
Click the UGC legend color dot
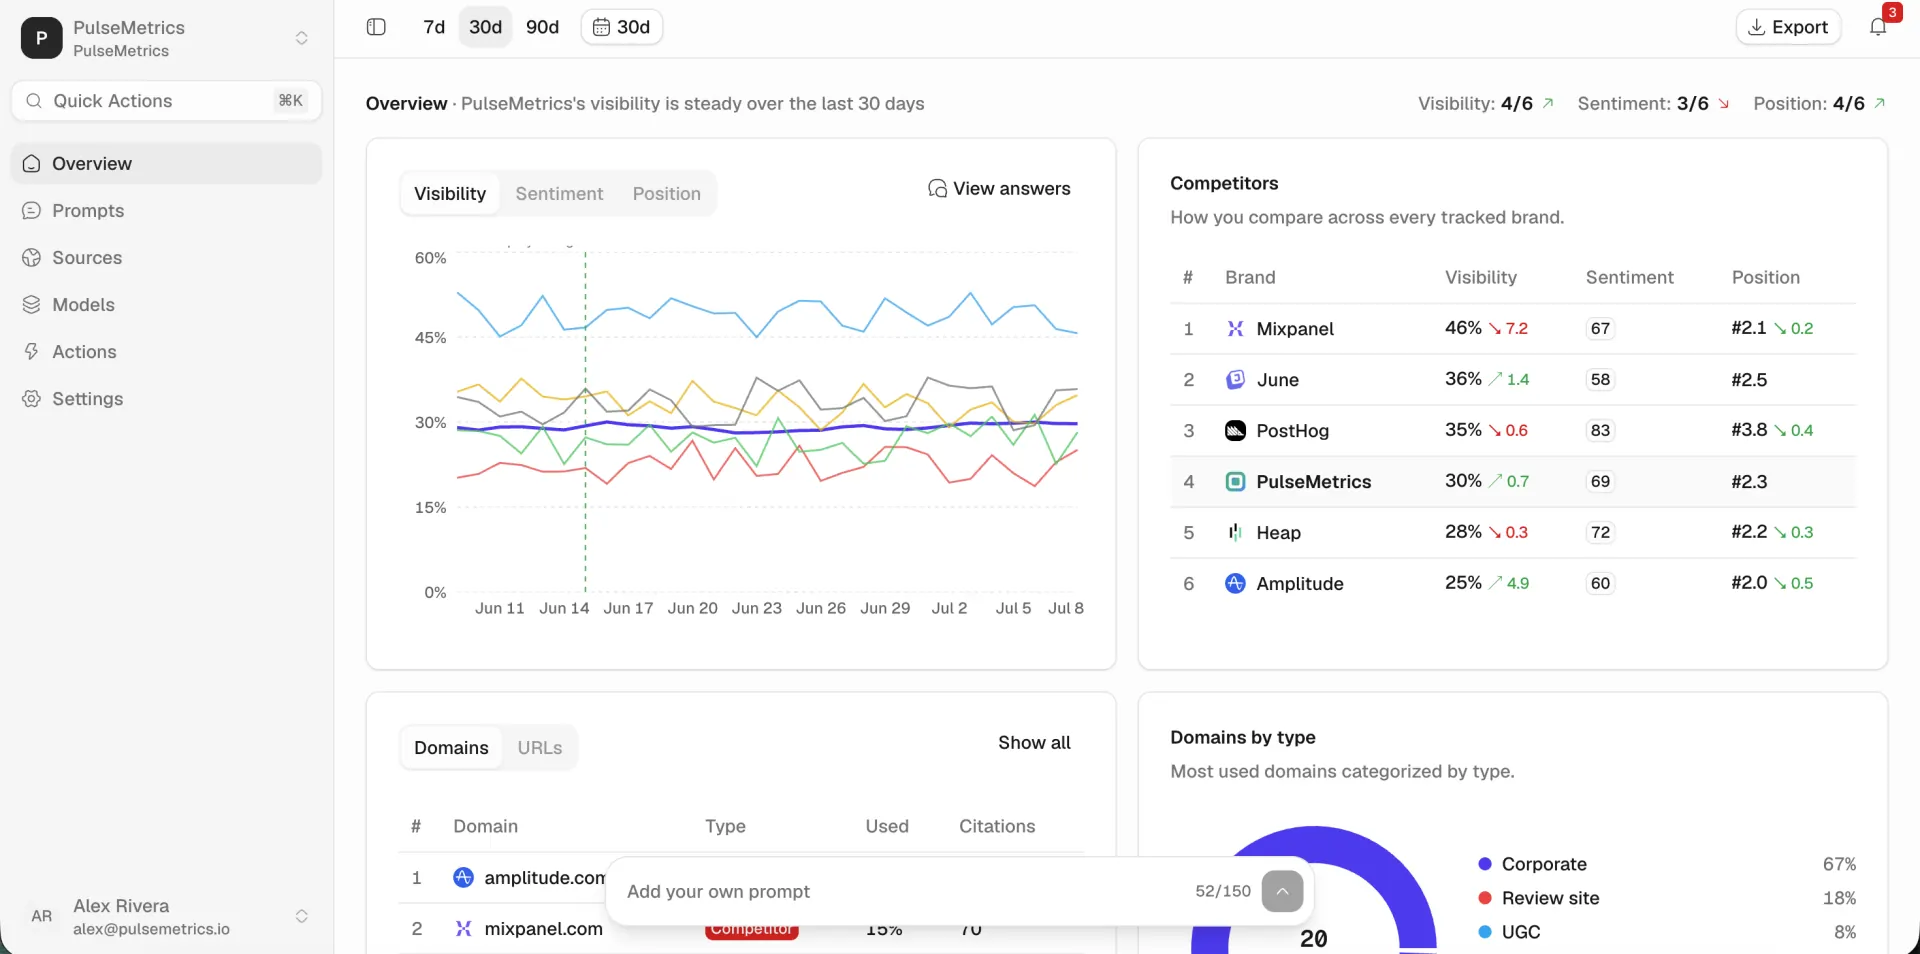(1485, 932)
